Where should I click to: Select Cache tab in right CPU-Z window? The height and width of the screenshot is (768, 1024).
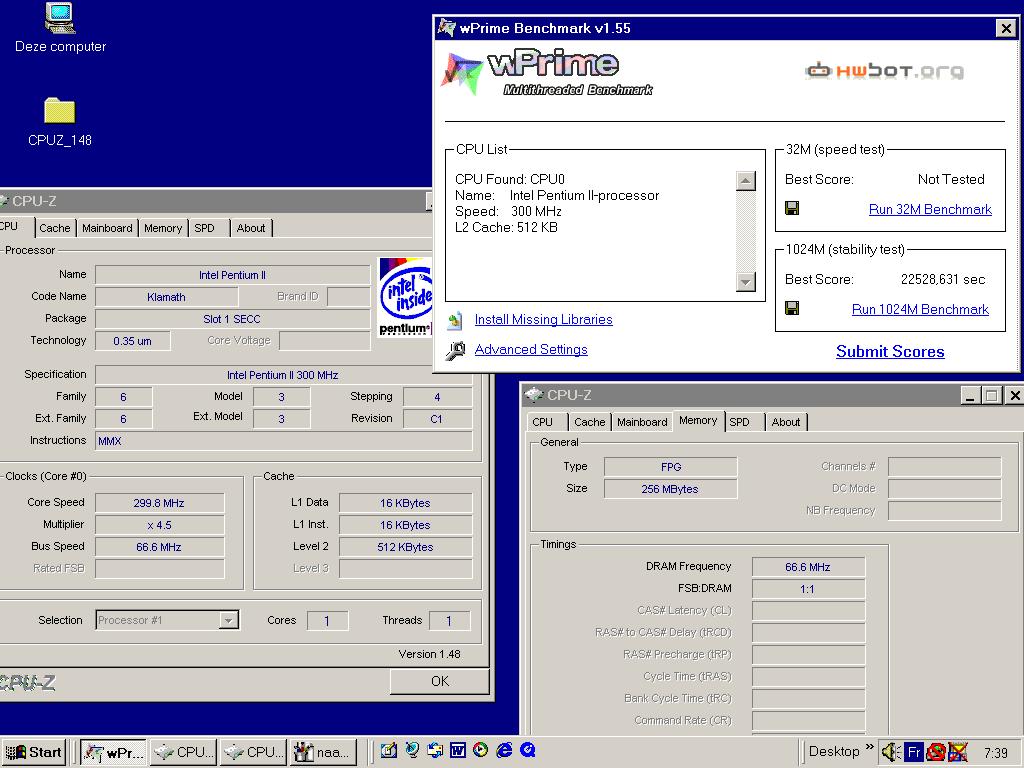tap(589, 422)
